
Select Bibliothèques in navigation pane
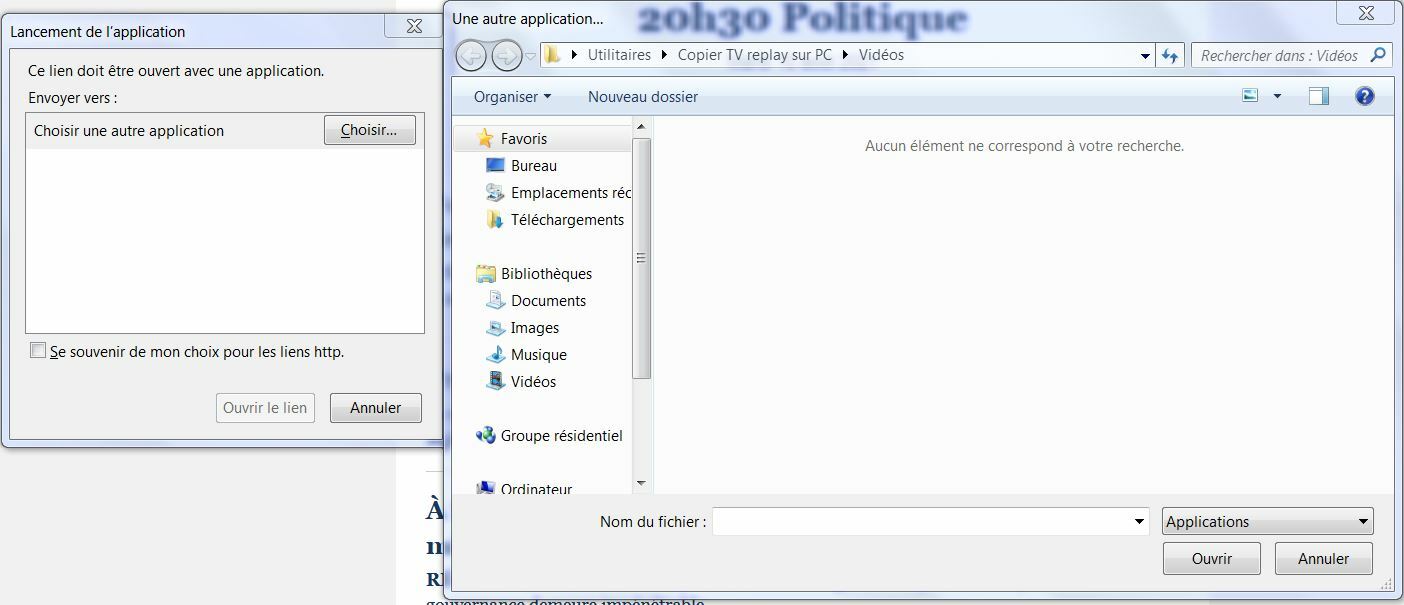[x=546, y=273]
